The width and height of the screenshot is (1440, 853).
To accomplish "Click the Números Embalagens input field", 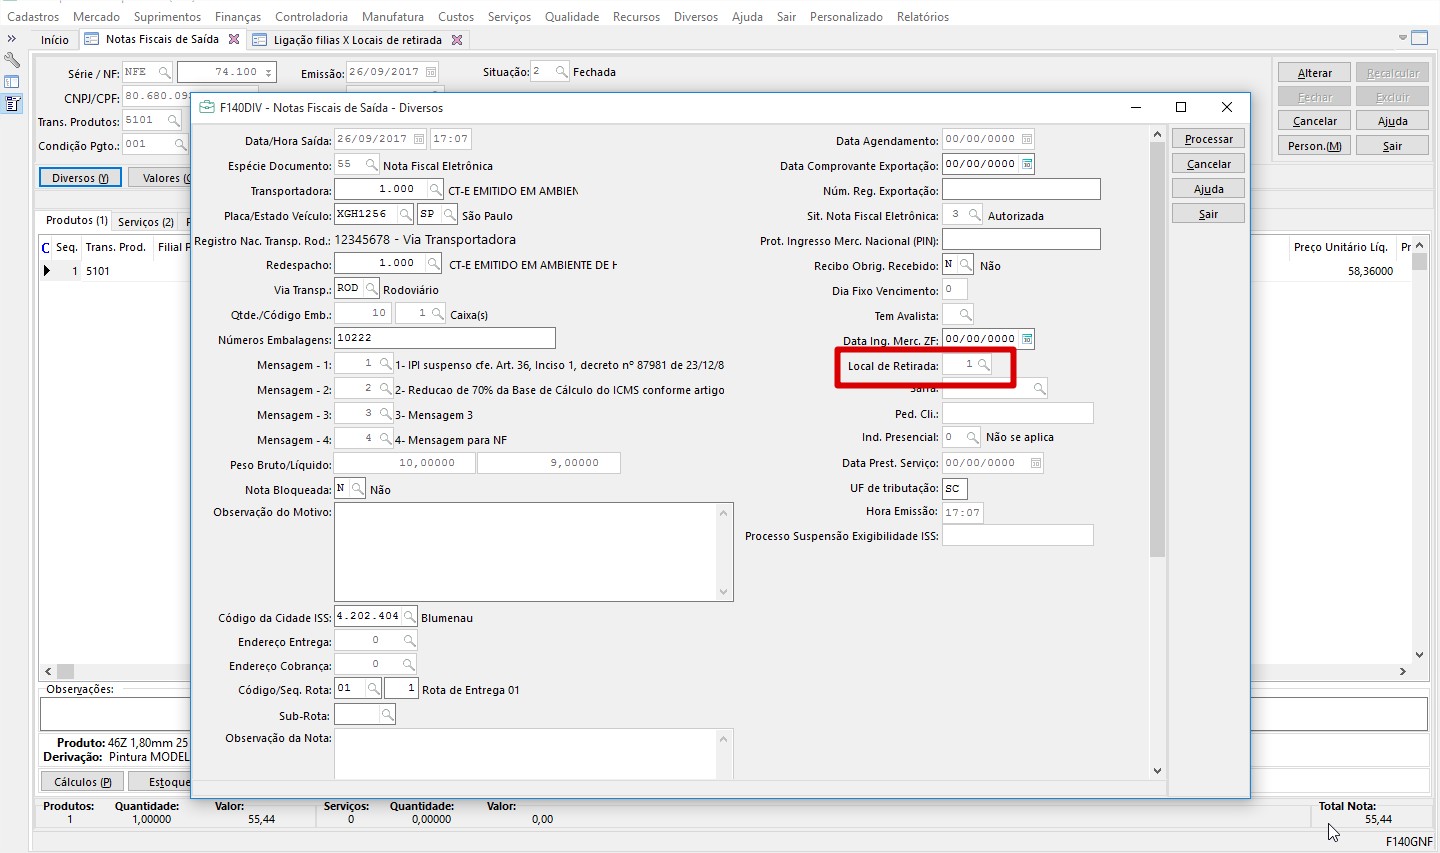I will click(444, 339).
